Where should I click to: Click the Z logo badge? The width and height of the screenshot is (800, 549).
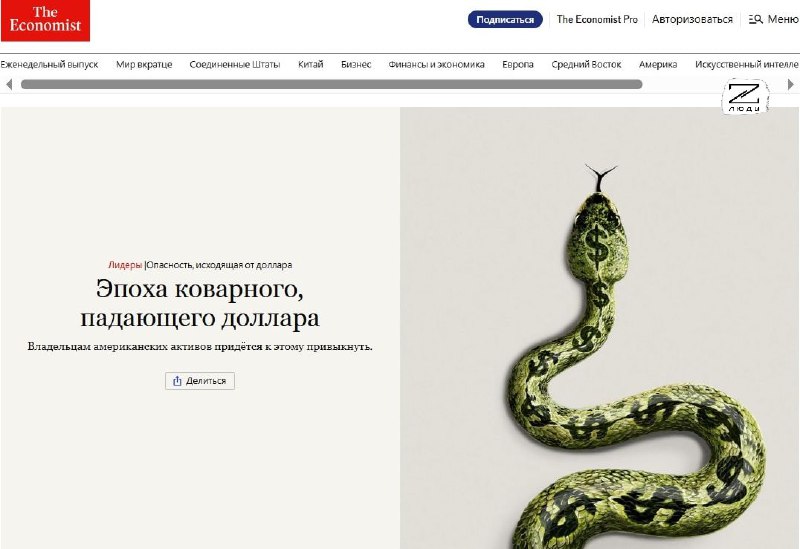click(743, 98)
